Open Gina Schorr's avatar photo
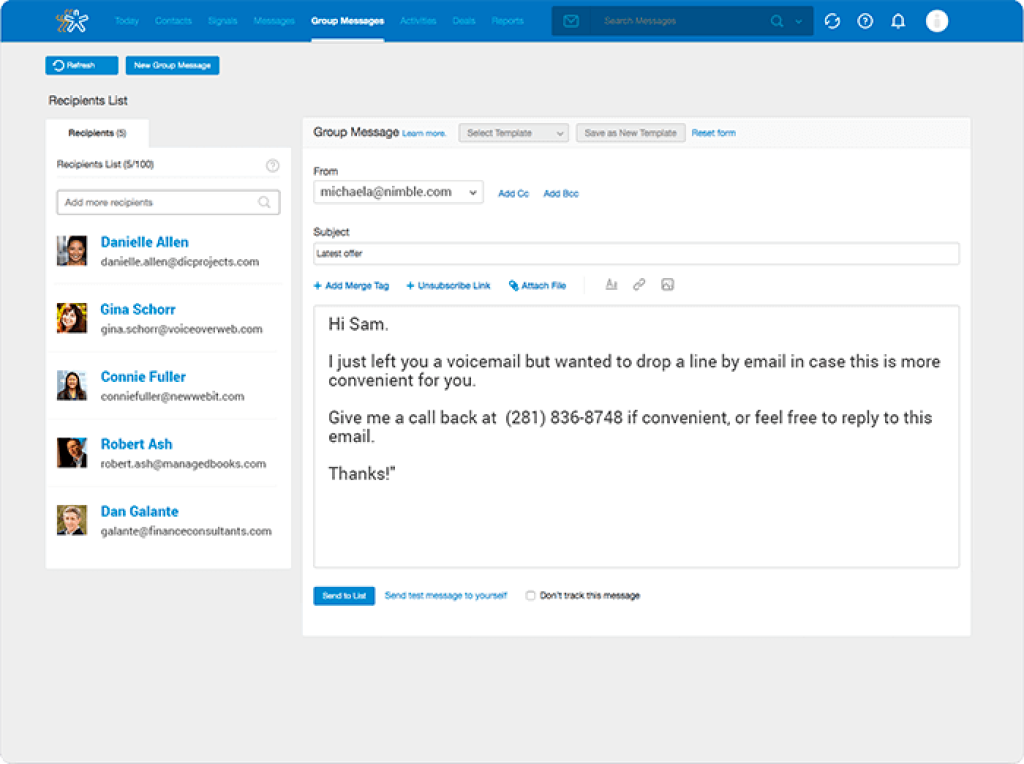This screenshot has width=1024, height=764. [x=72, y=318]
